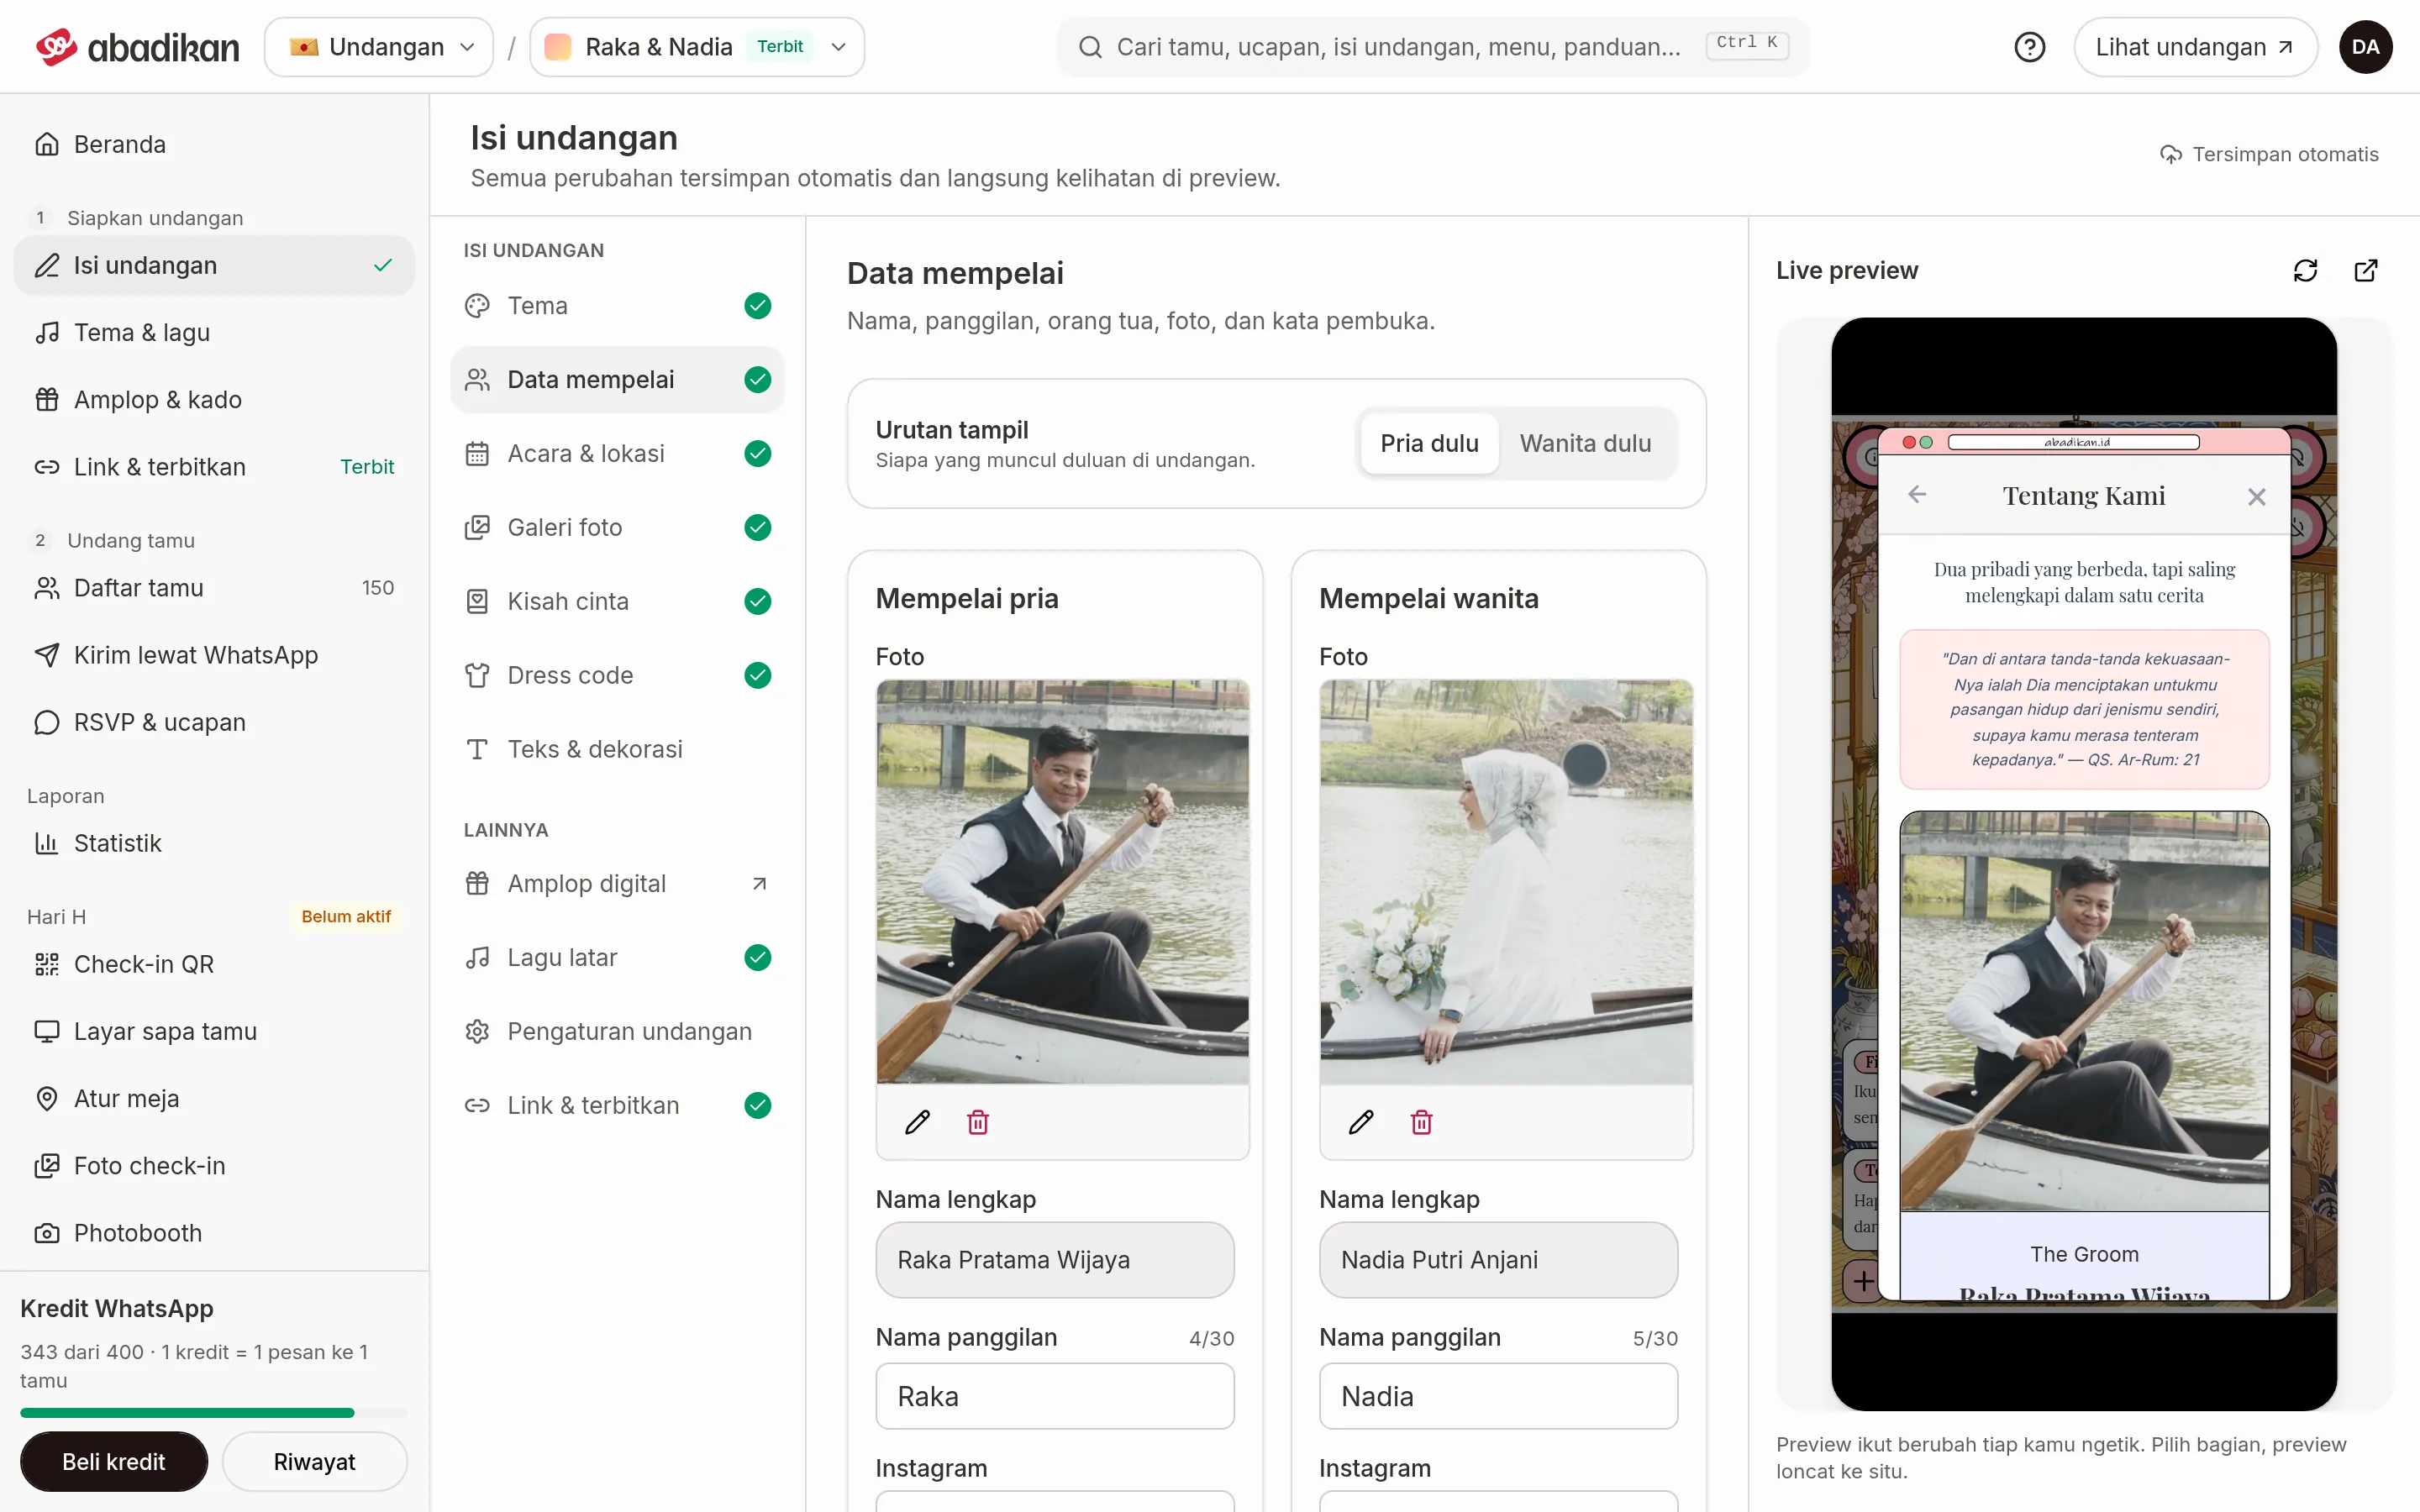The width and height of the screenshot is (2420, 1512).
Task: Refresh the live preview
Action: (x=2305, y=271)
